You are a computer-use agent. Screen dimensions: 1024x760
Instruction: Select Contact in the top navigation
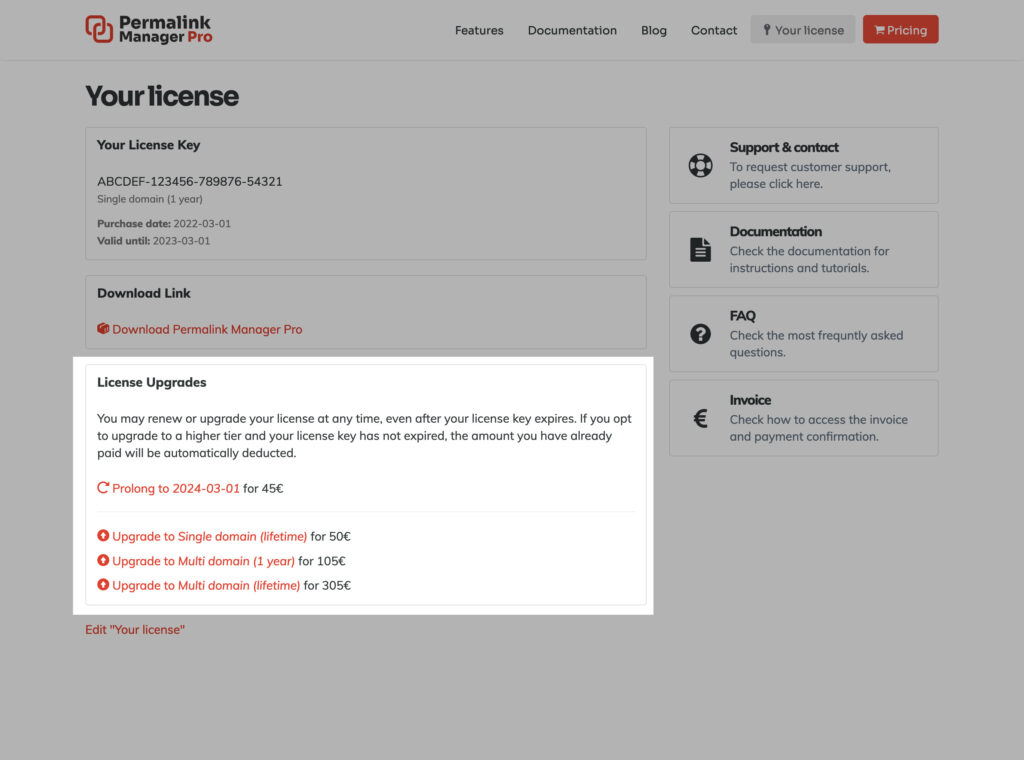714,30
